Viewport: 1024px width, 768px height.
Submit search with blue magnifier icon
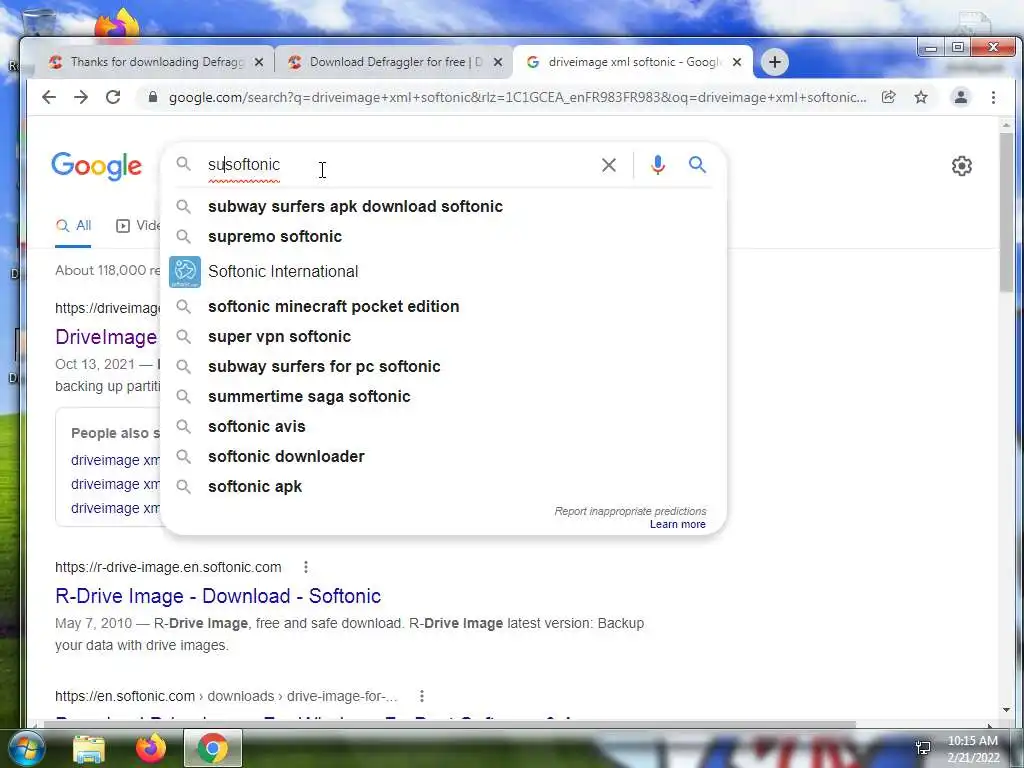[697, 165]
